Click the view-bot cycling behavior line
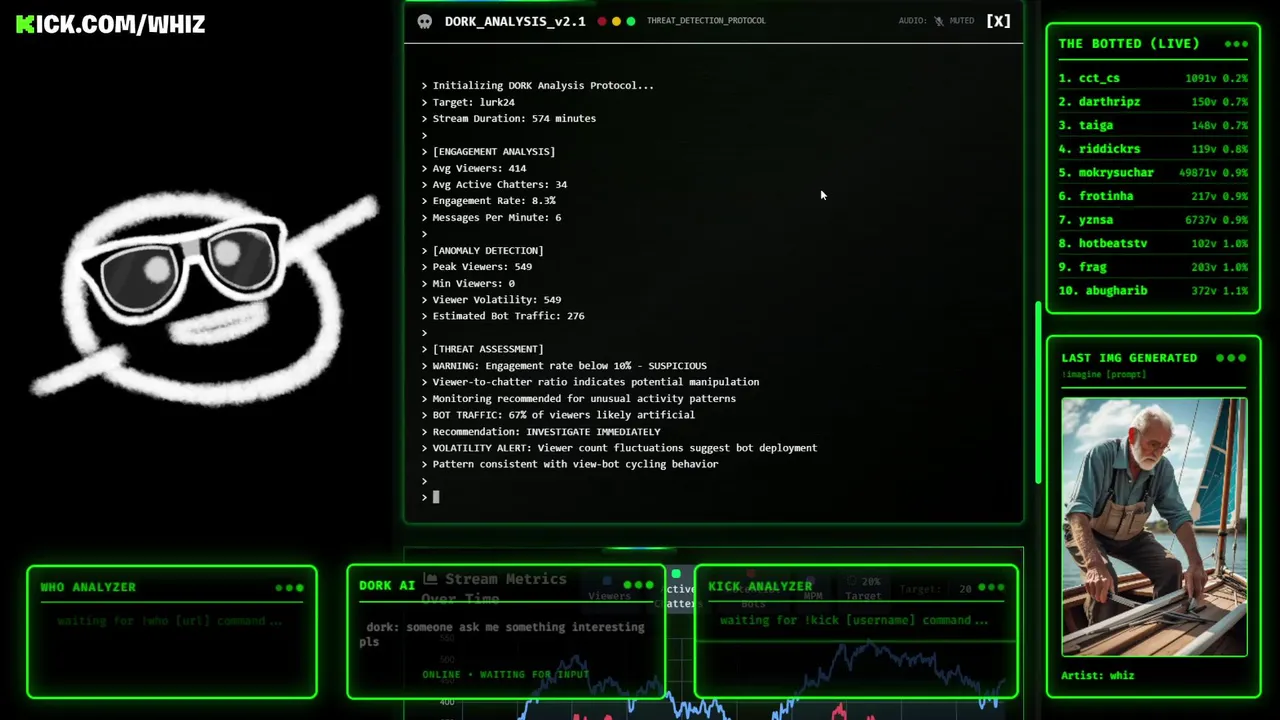 point(570,464)
